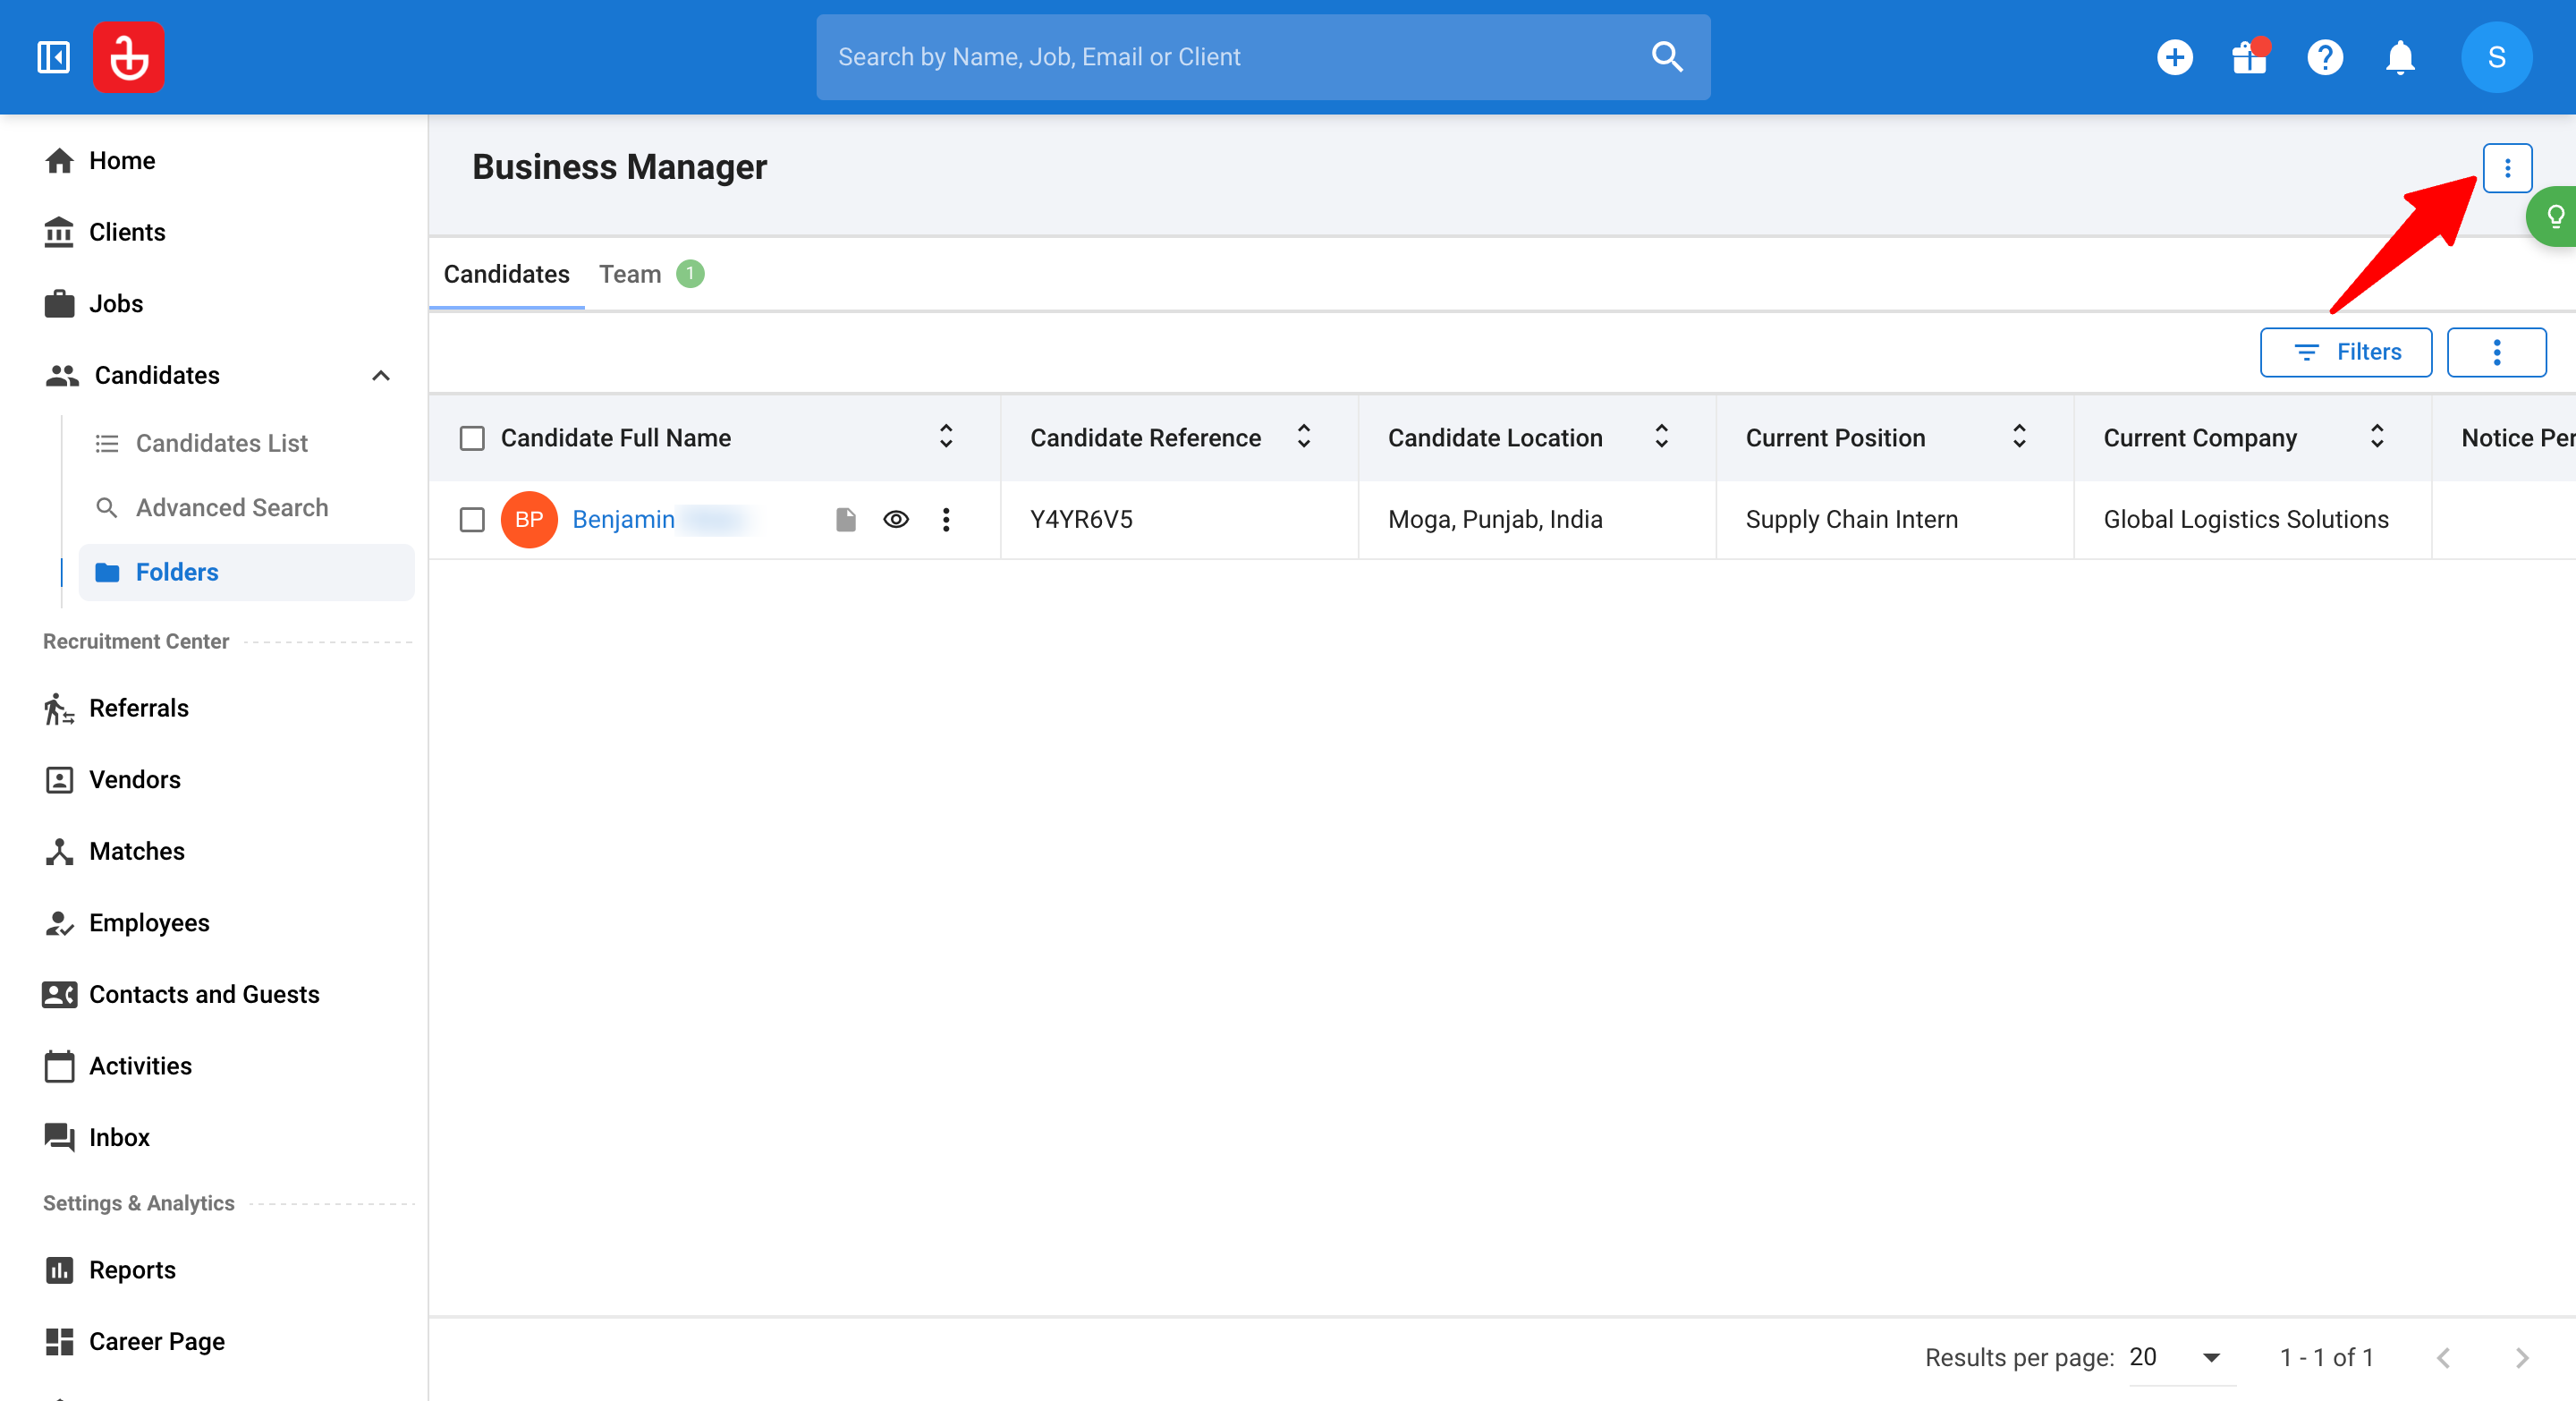Click the BP candidate avatar

529,519
